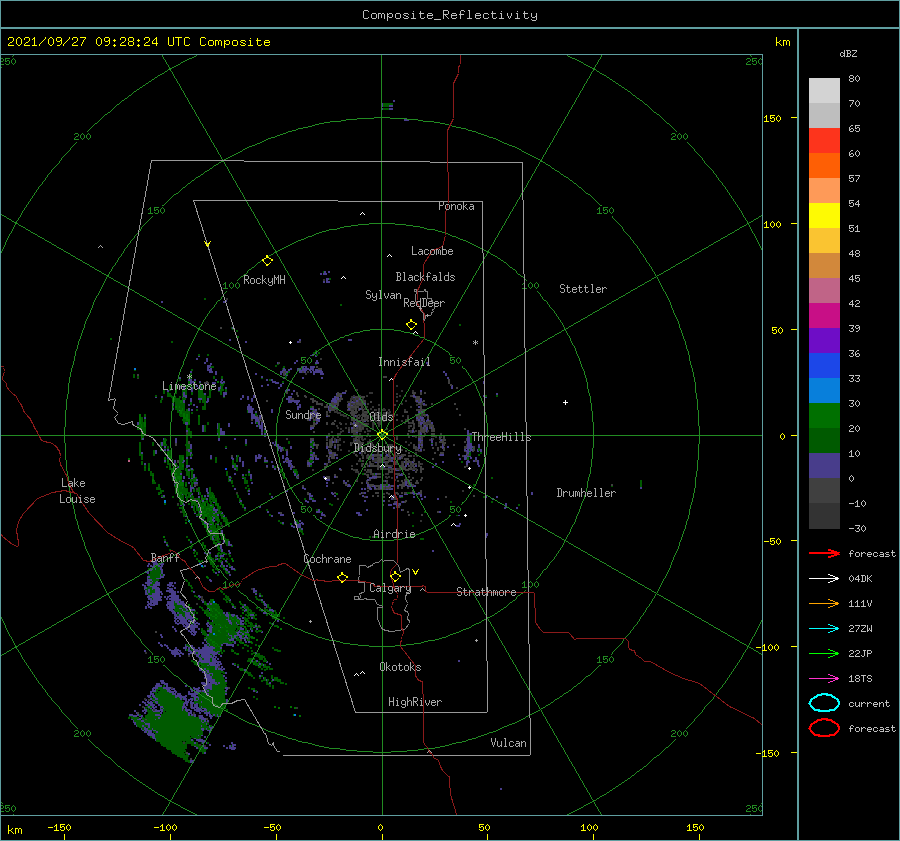Click the Didsbury town label
The width and height of the screenshot is (900, 841).
(x=378, y=448)
